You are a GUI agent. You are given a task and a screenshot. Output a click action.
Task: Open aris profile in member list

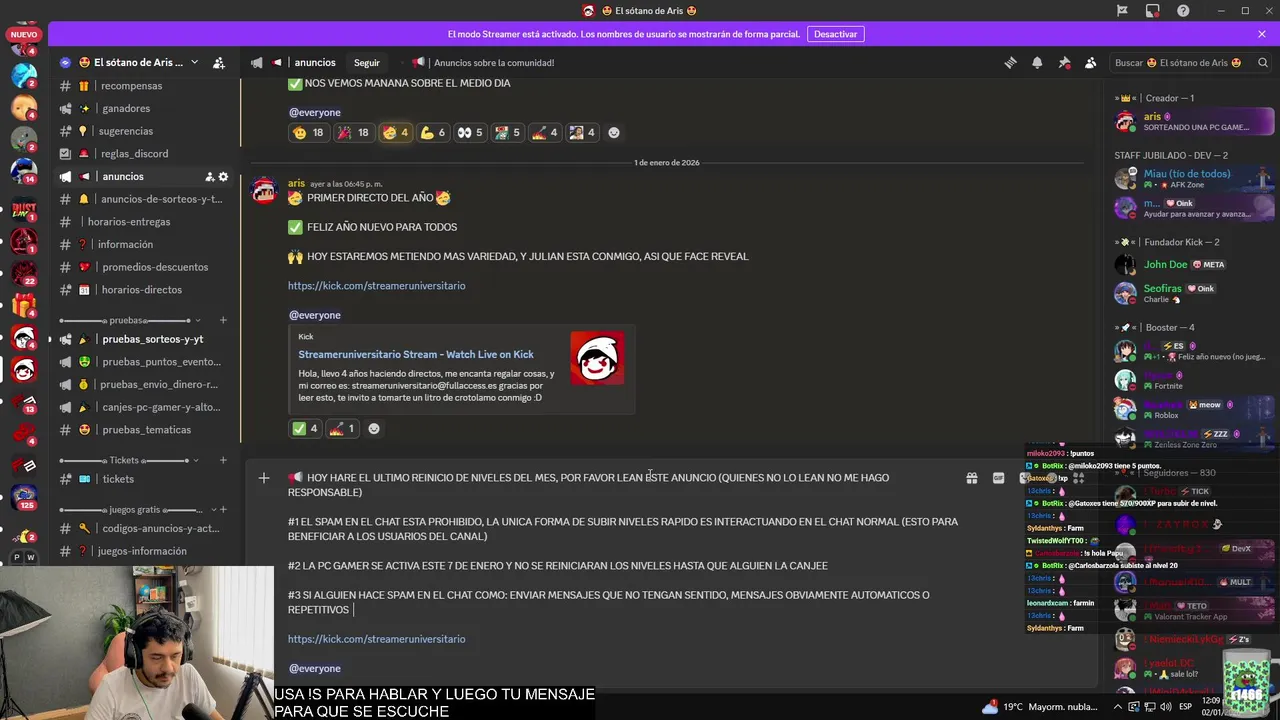[1193, 121]
